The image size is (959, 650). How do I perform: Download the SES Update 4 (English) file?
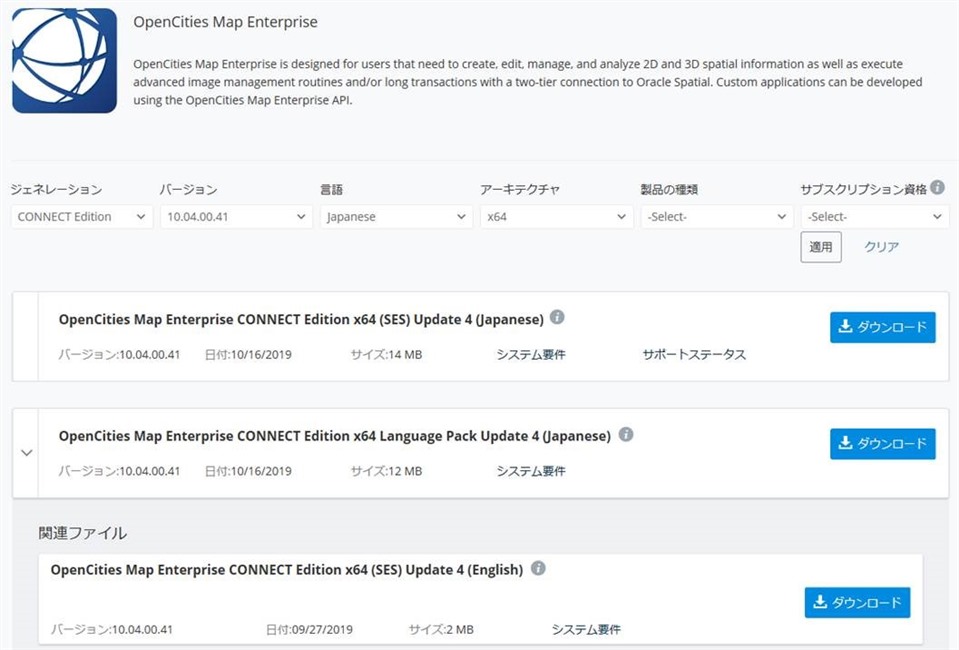click(x=857, y=602)
